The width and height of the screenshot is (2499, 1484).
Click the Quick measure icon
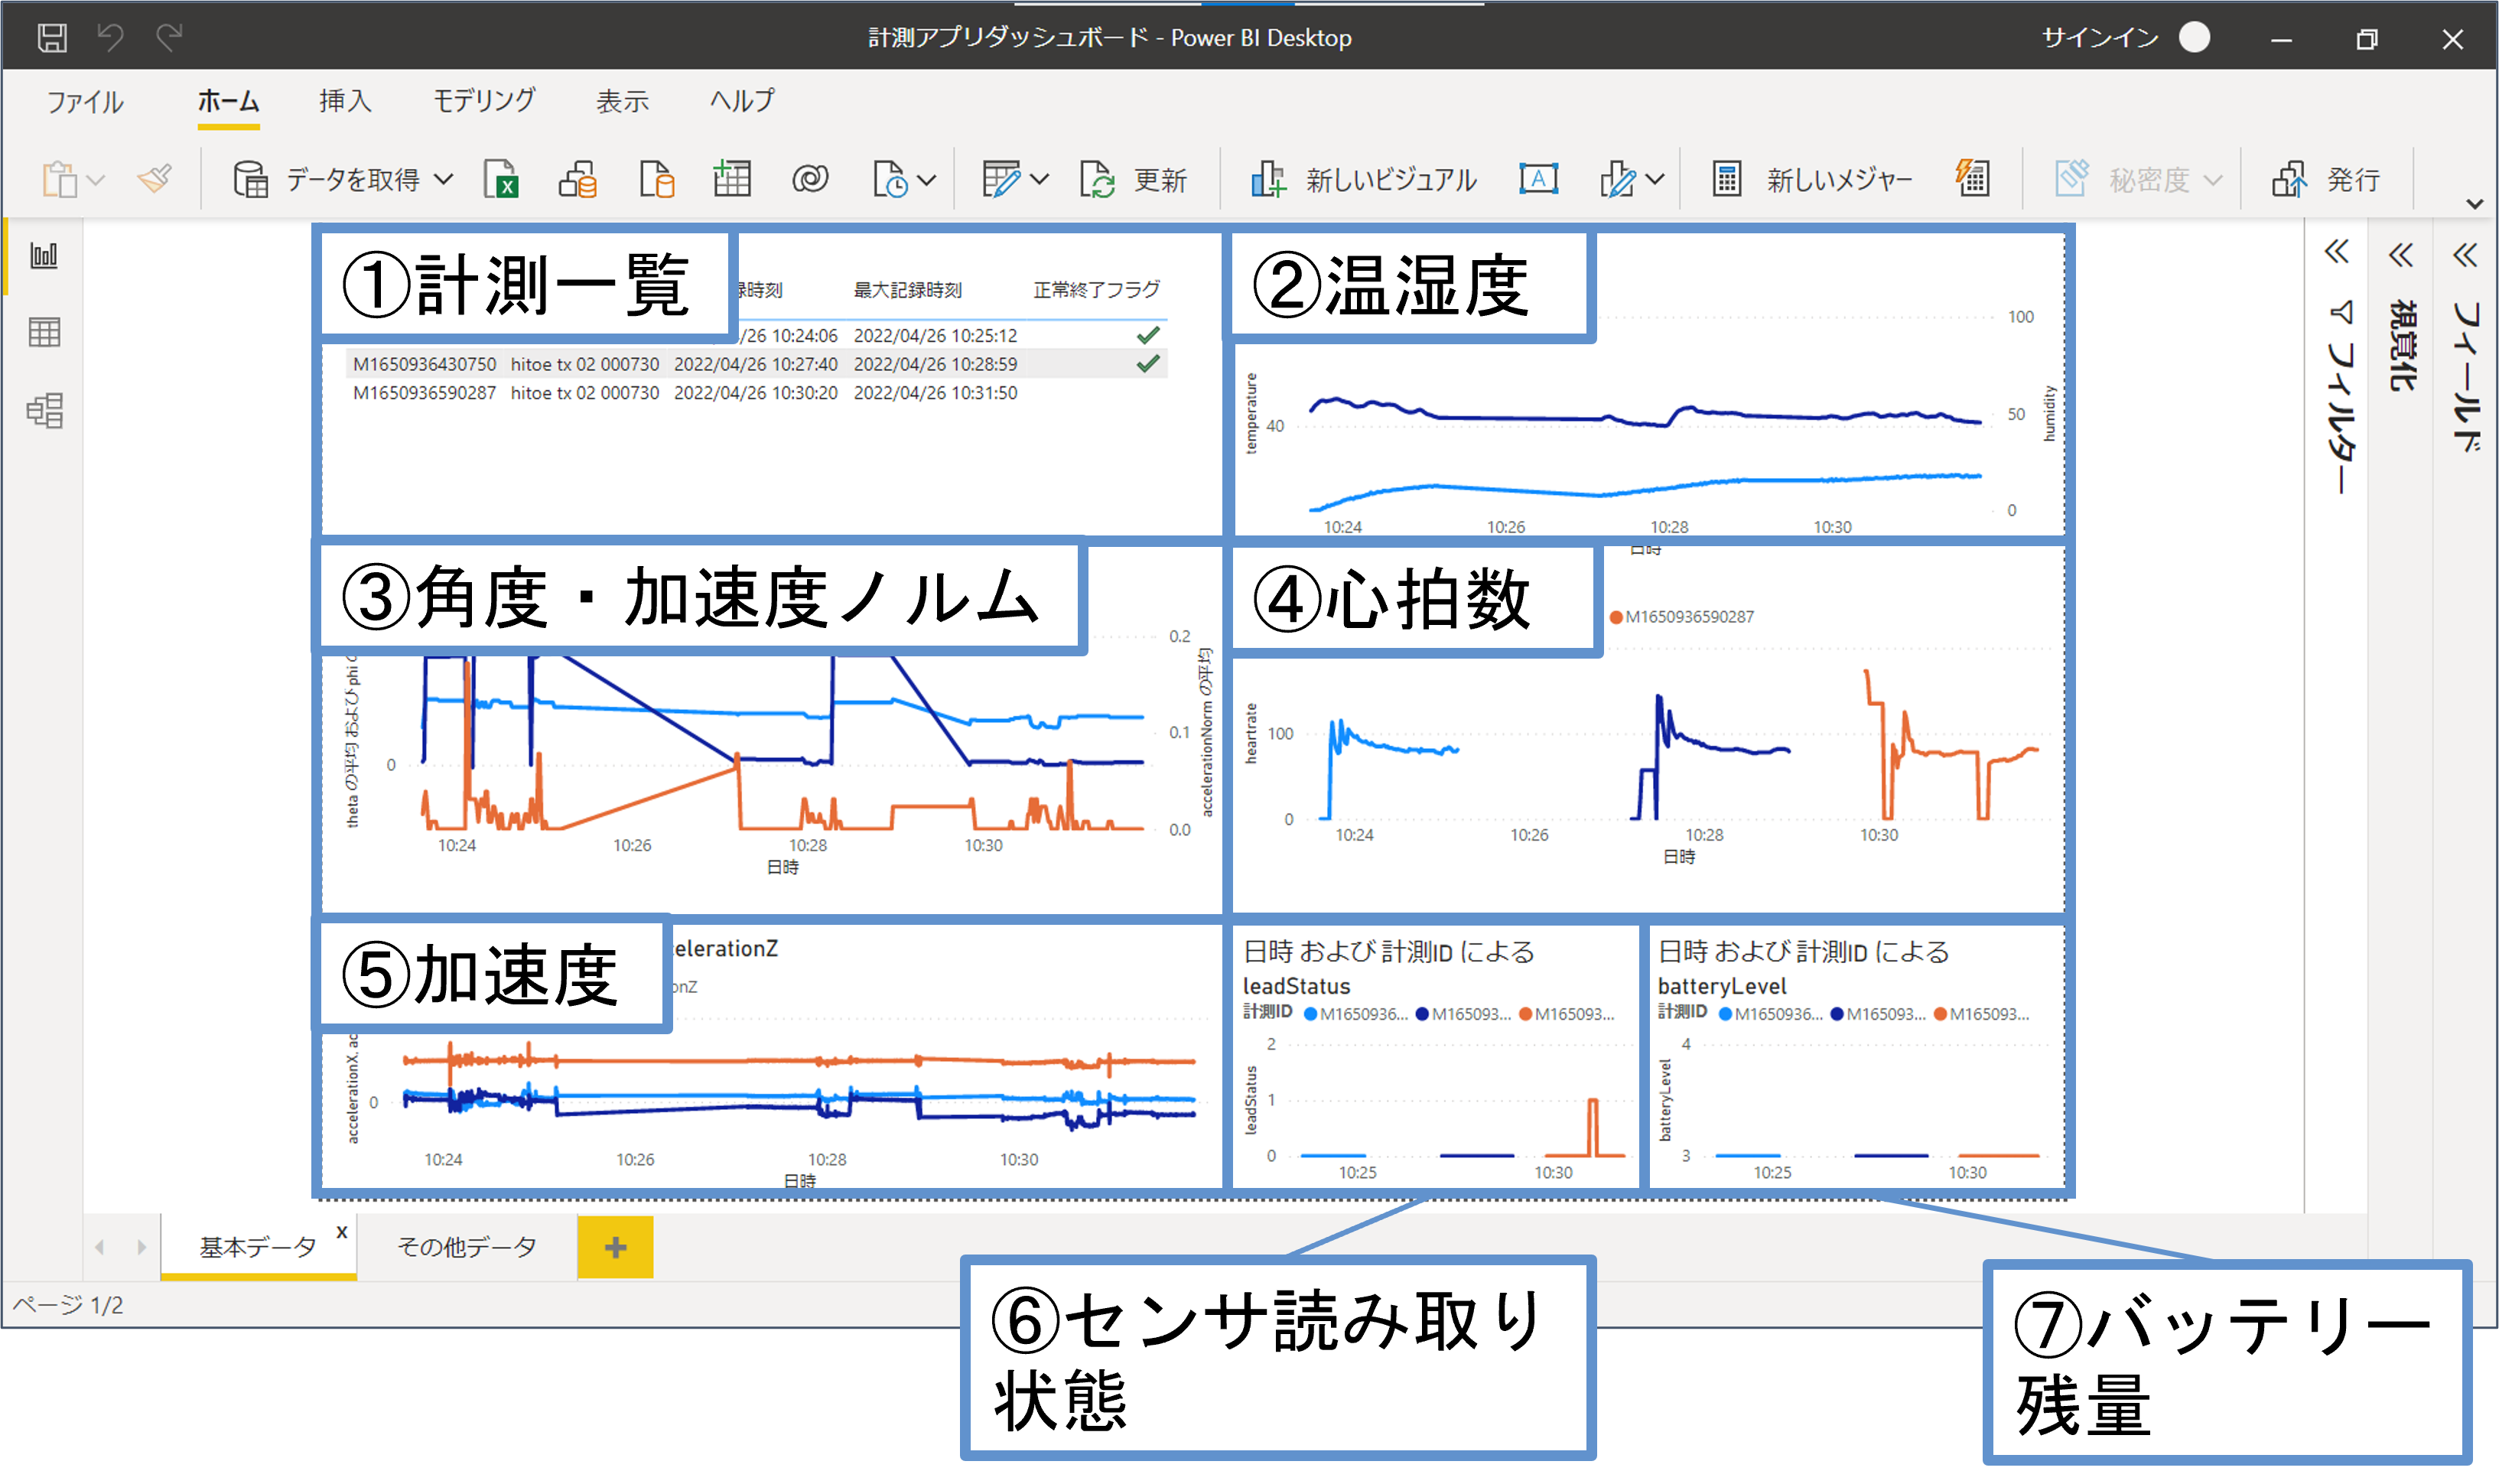coord(1972,178)
